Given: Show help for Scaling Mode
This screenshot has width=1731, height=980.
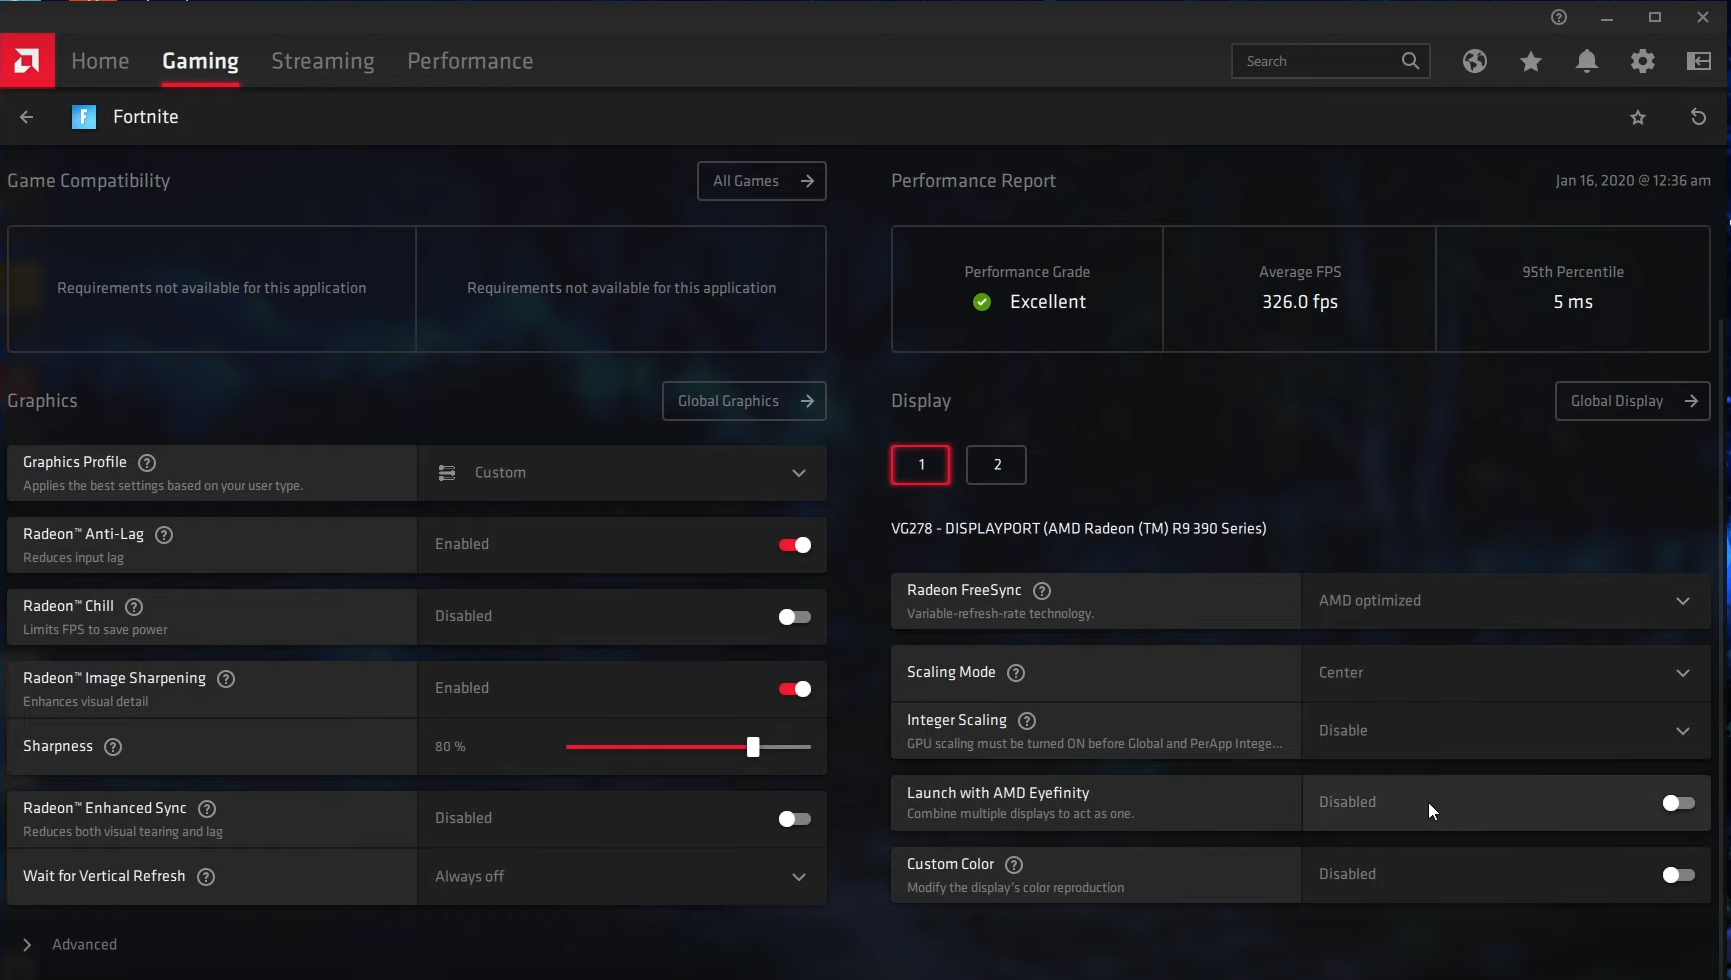Looking at the screenshot, I should point(1016,673).
